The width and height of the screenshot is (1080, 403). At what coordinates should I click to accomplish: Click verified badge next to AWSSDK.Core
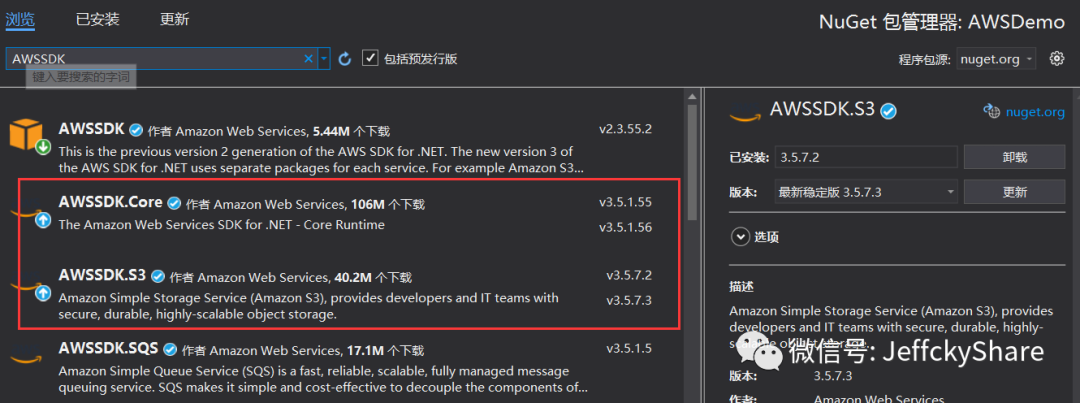[x=174, y=203]
